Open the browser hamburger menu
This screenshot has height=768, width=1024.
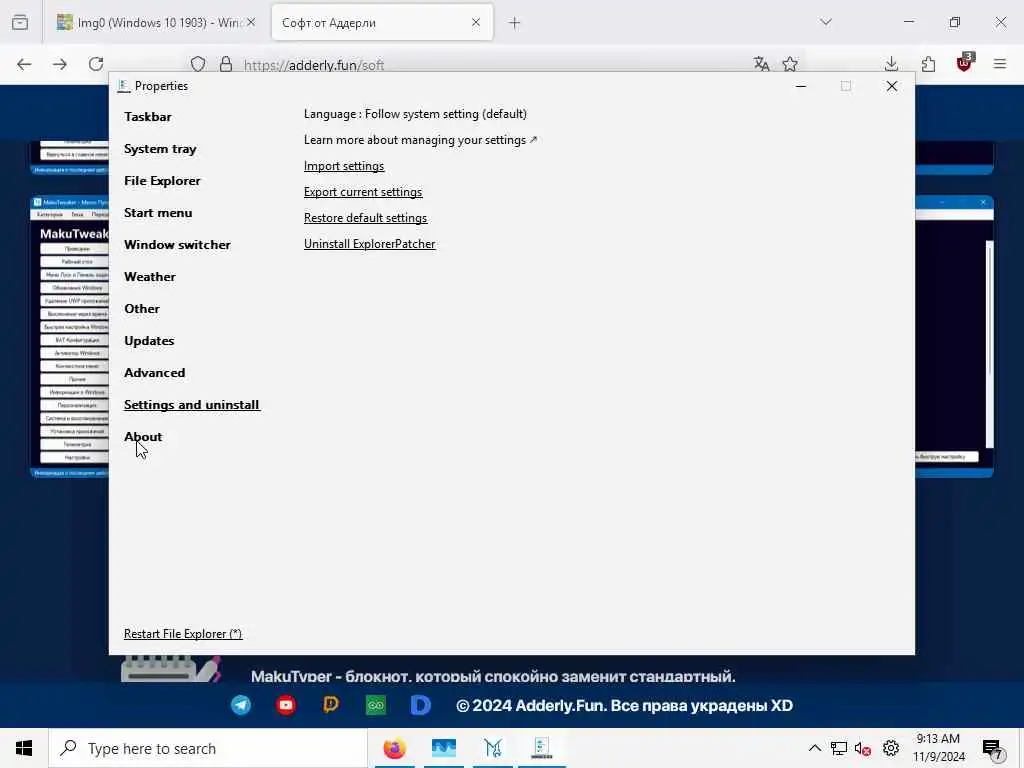point(1000,64)
